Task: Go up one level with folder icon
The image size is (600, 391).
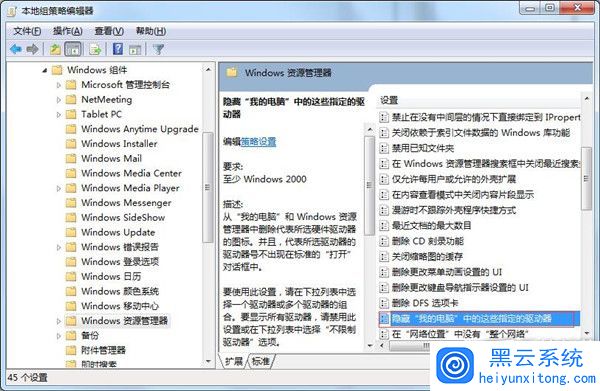Action: [x=55, y=49]
